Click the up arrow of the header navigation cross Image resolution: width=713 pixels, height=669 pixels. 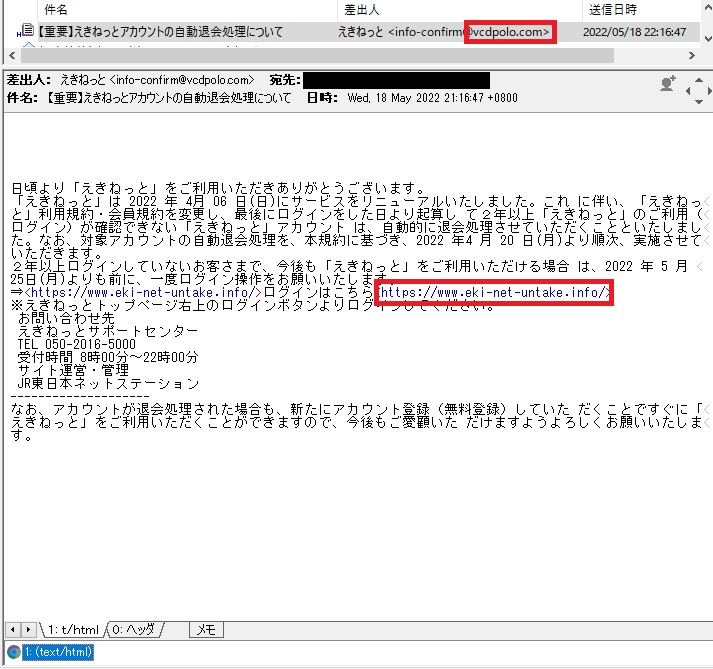(x=699, y=80)
